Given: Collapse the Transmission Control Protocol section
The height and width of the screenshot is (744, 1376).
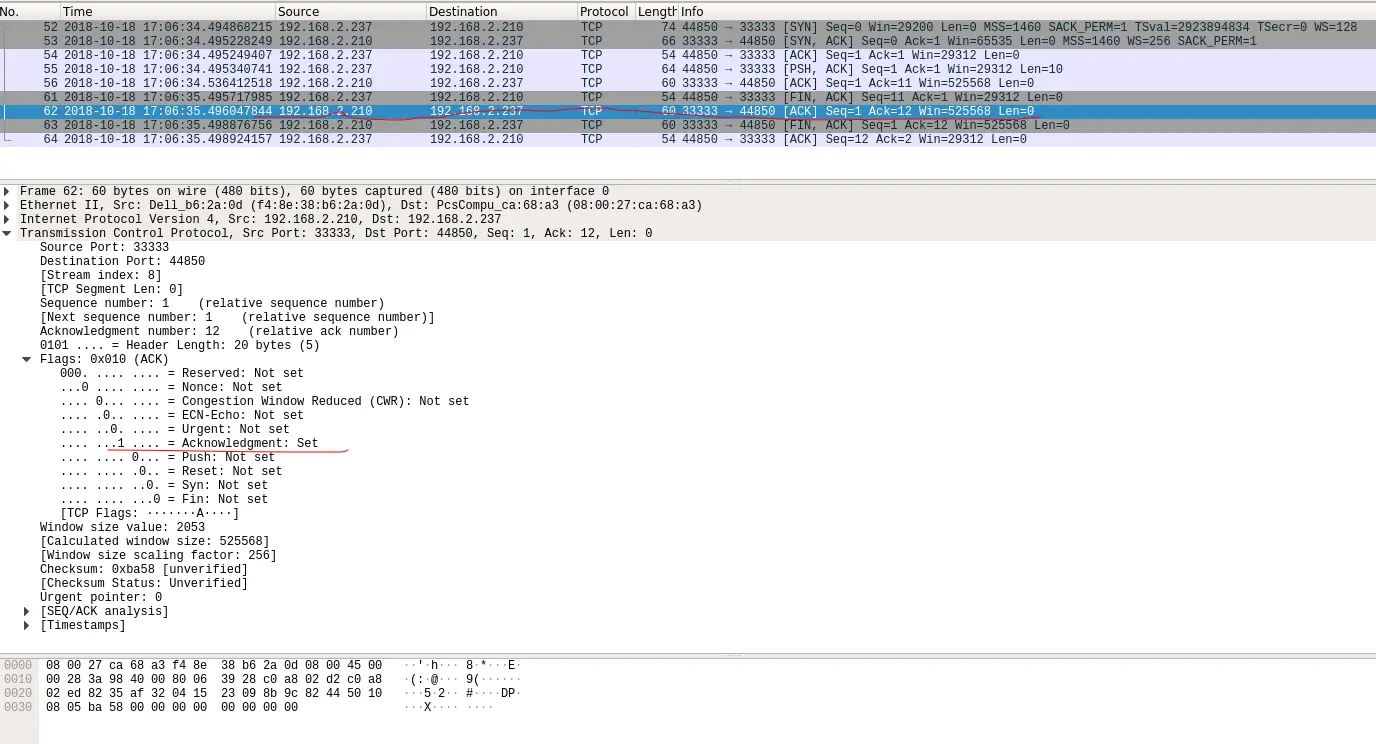Looking at the screenshot, I should 8,233.
